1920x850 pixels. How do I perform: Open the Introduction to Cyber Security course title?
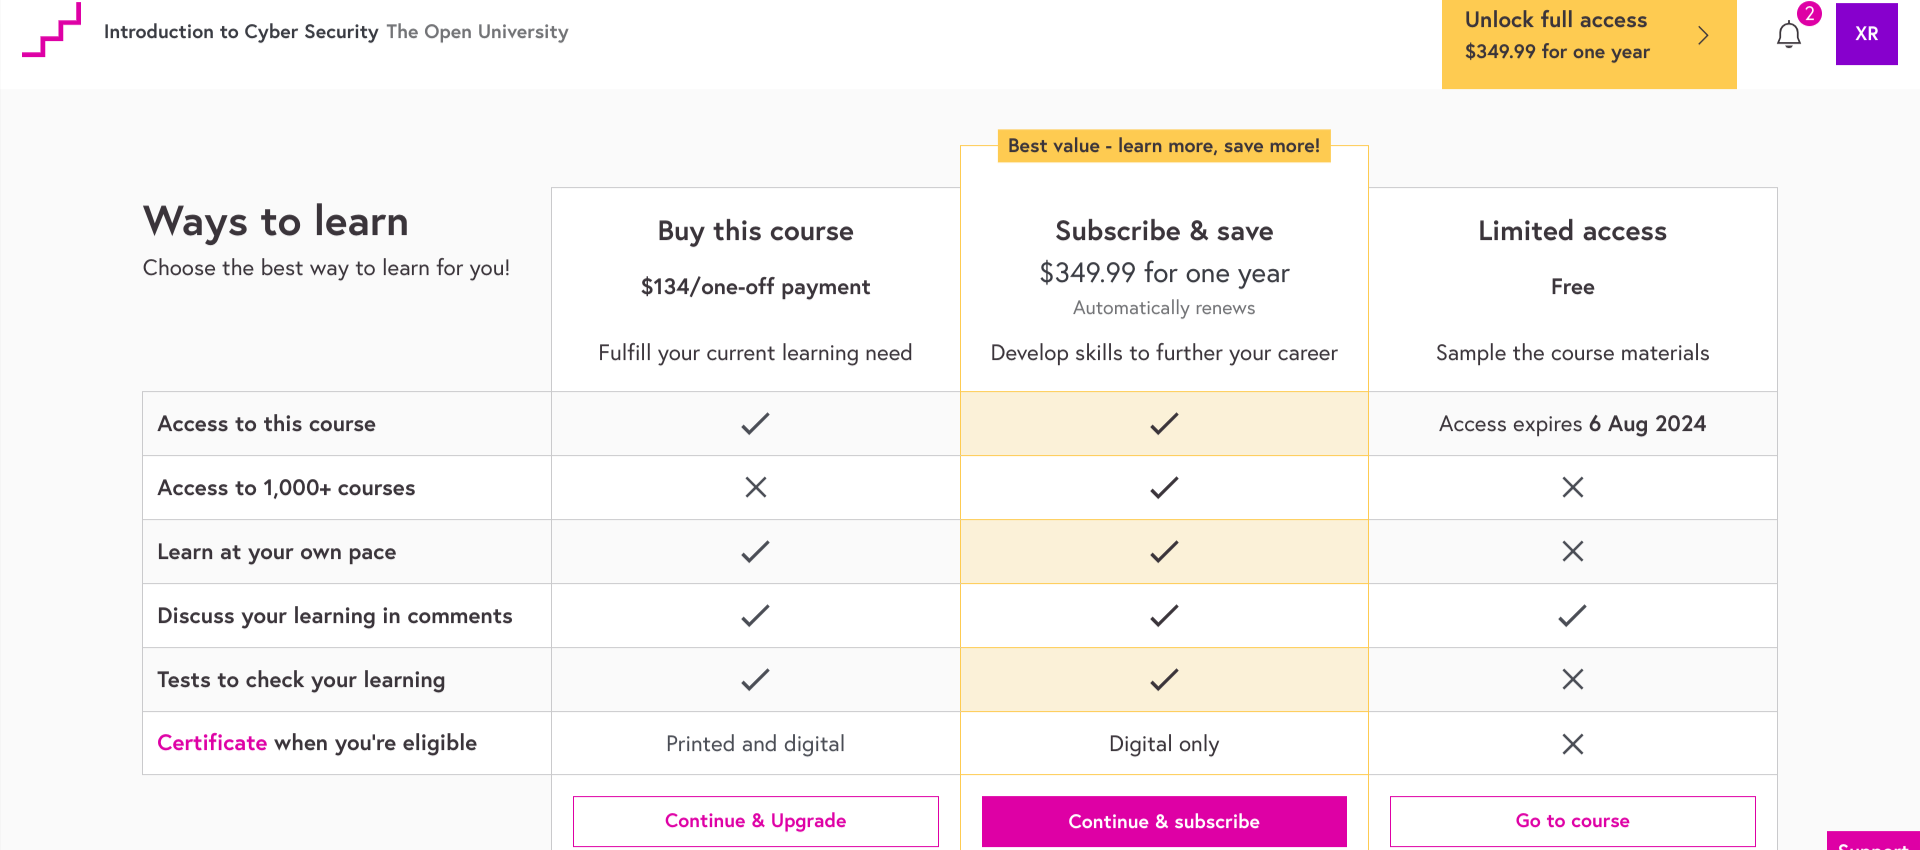click(241, 32)
